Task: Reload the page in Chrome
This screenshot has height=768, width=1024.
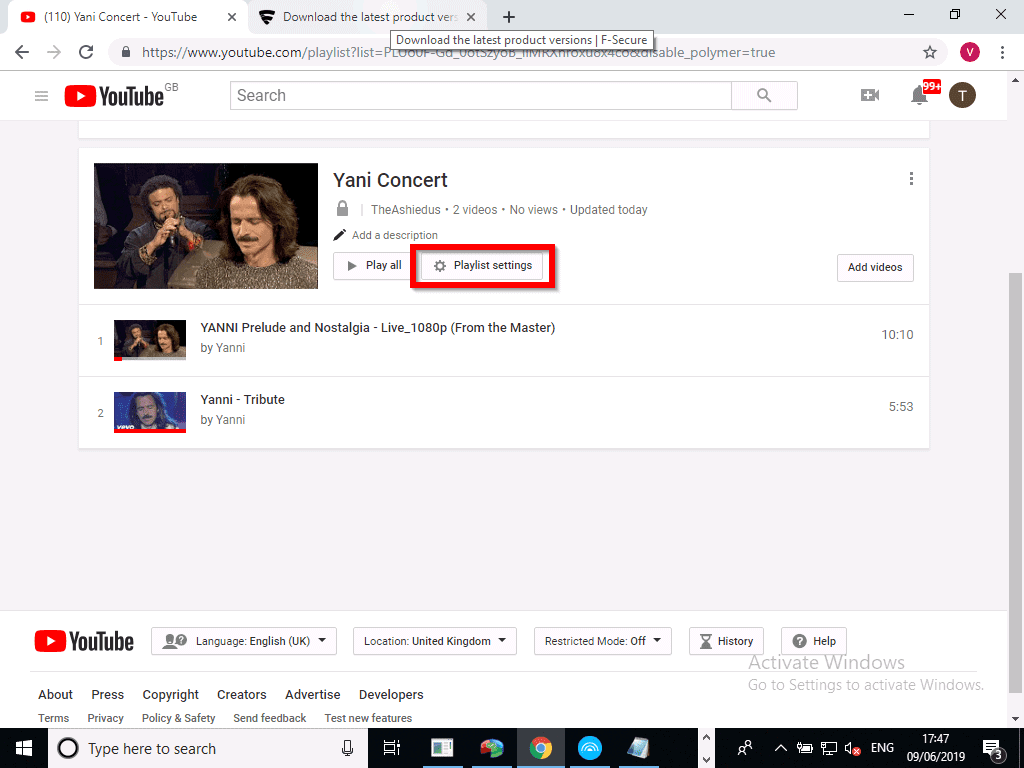Action: click(86, 52)
